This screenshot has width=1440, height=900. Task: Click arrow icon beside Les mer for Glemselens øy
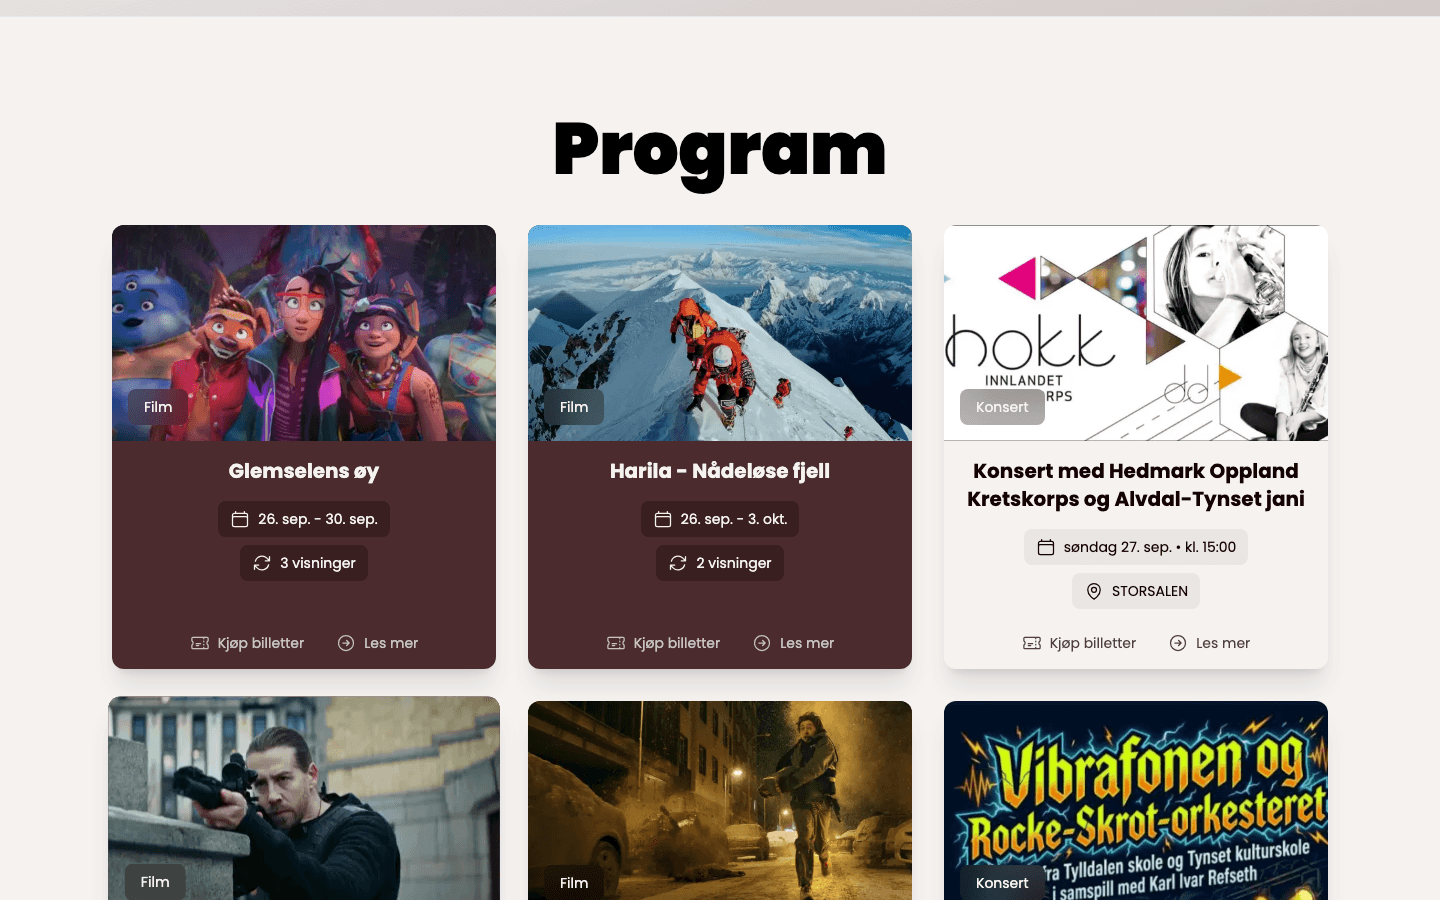pos(346,643)
